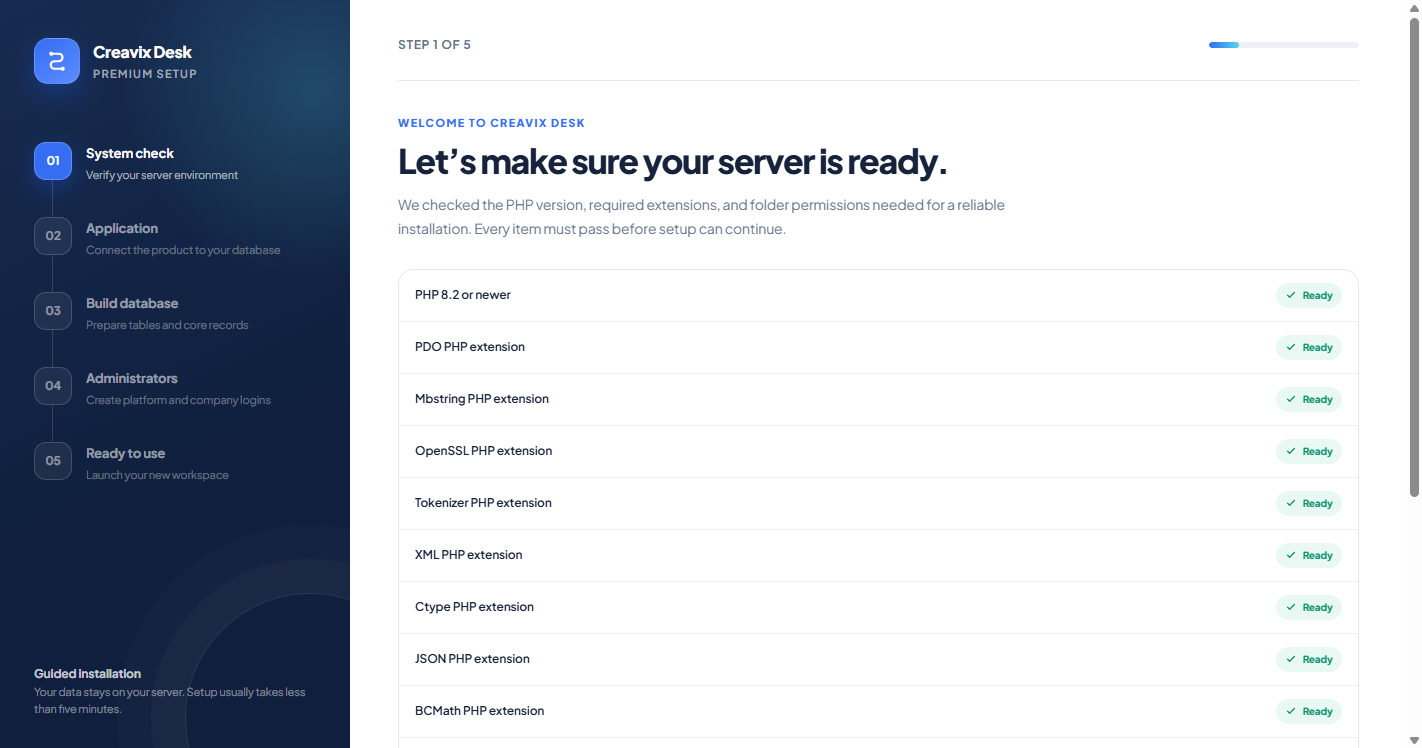Screen dimensions: 1422x748
Task: Click the "STEP 1 OF 5" label
Action: tap(434, 45)
